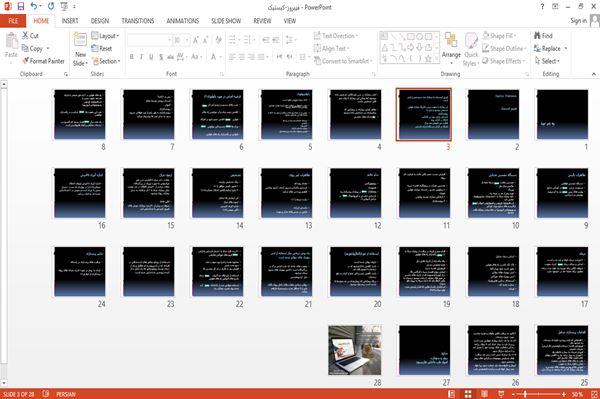
Task: Switch to the DESIGN tab
Action: (100, 21)
